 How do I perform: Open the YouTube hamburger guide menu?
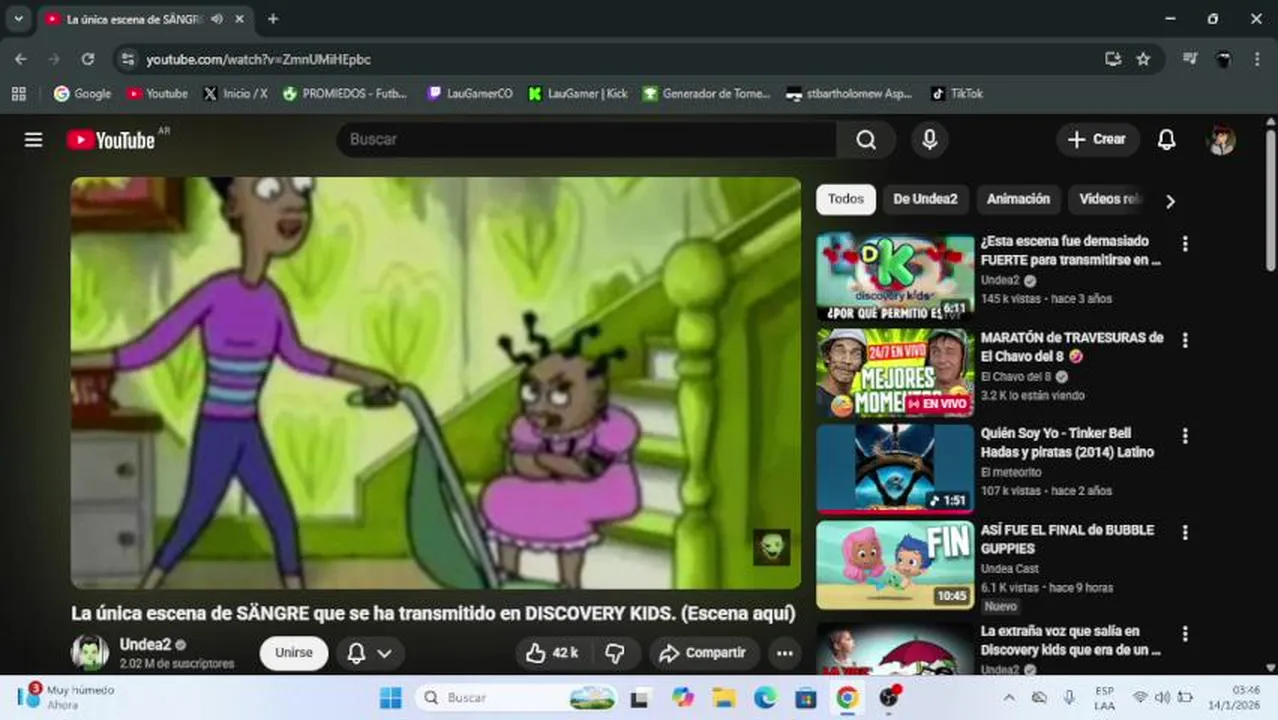coord(34,140)
